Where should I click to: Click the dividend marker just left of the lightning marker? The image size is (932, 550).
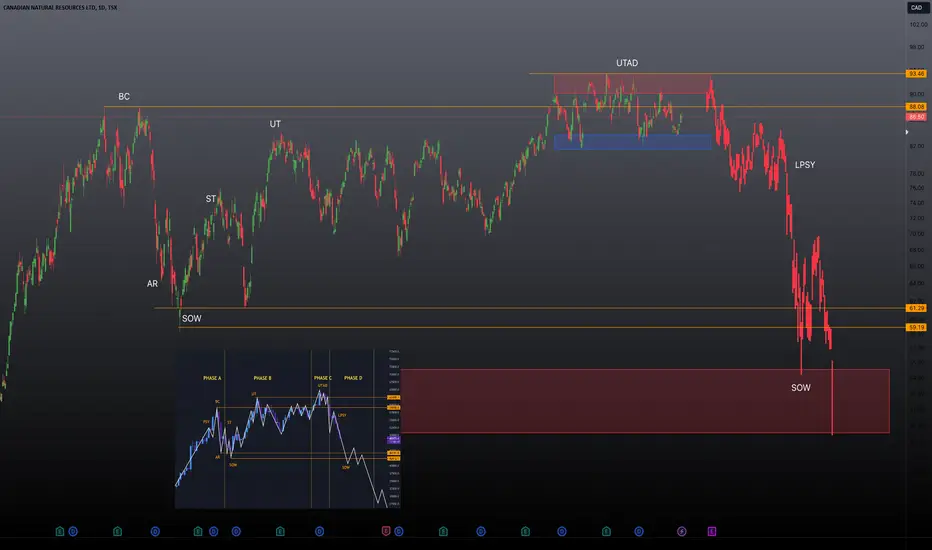coord(639,532)
